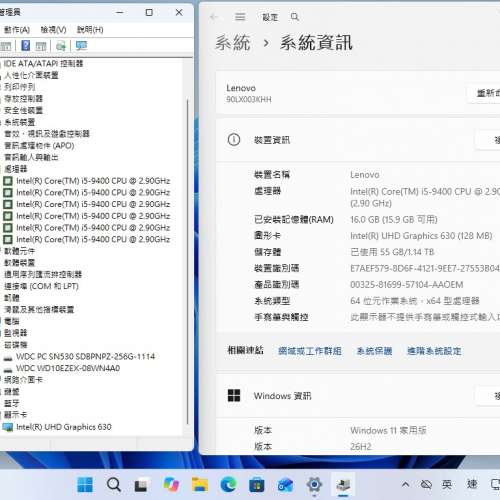Viewport: 500px width, 500px height.
Task: Open the 說明(H) menu
Action: tap(90, 30)
